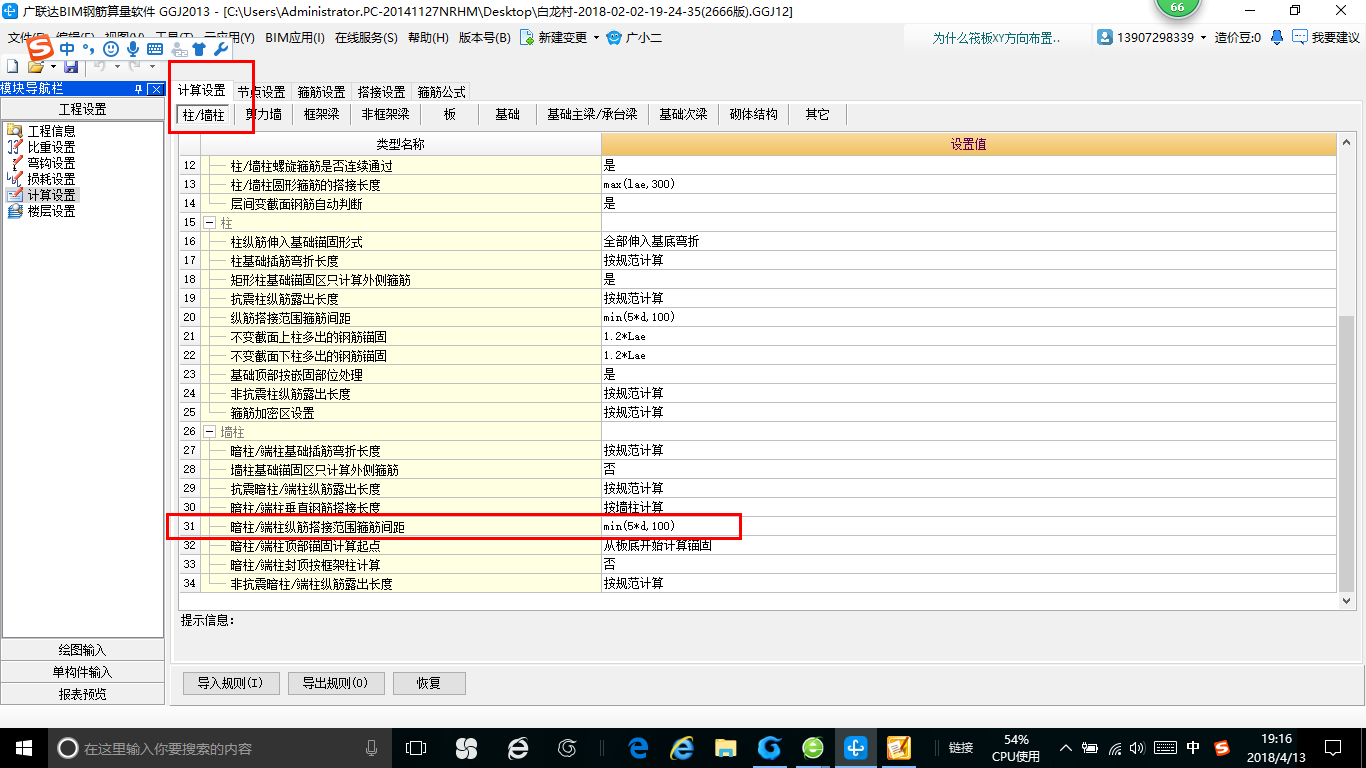Toggle Sogou Chinese/English mode 中 button

tap(67, 48)
